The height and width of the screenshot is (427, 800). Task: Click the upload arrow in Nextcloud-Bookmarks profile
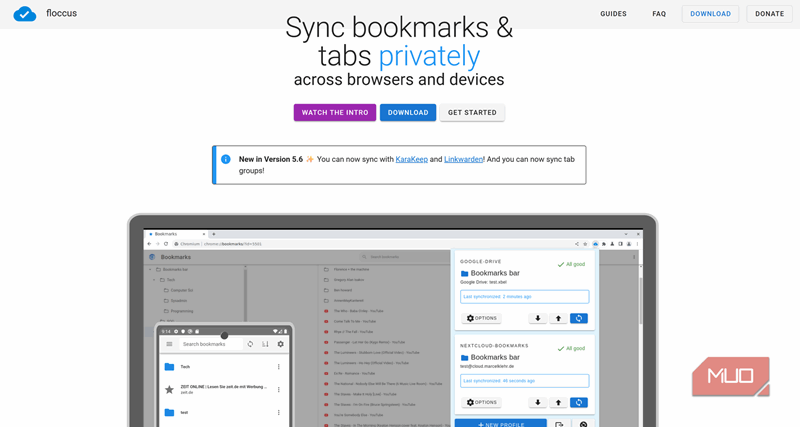click(x=558, y=402)
